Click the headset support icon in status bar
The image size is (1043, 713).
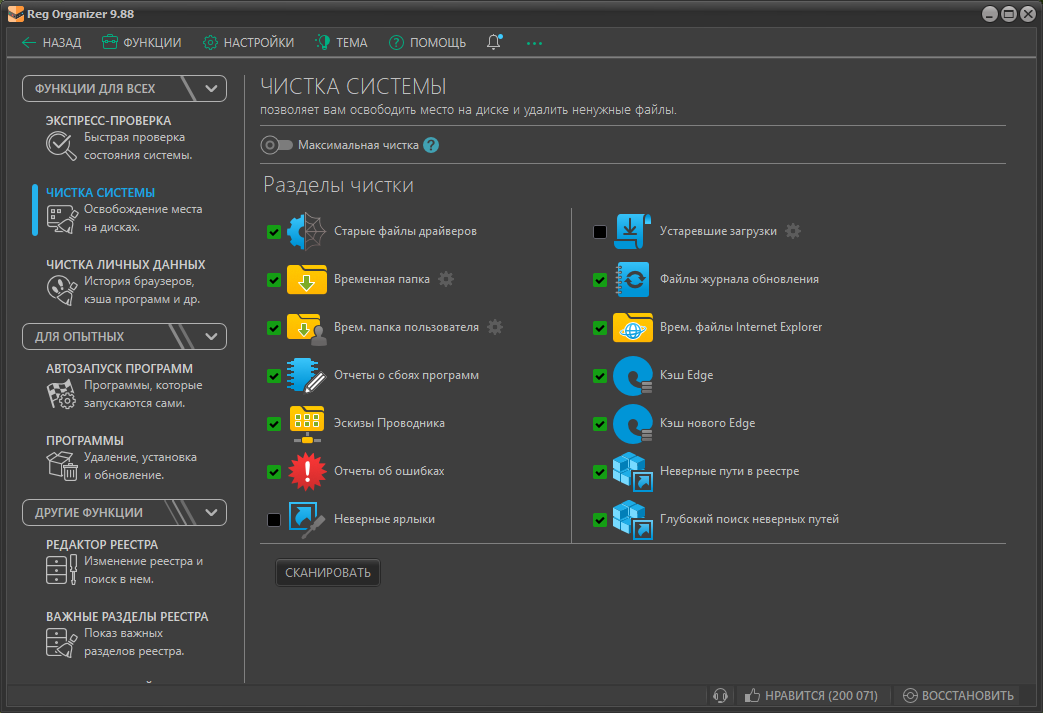(718, 696)
